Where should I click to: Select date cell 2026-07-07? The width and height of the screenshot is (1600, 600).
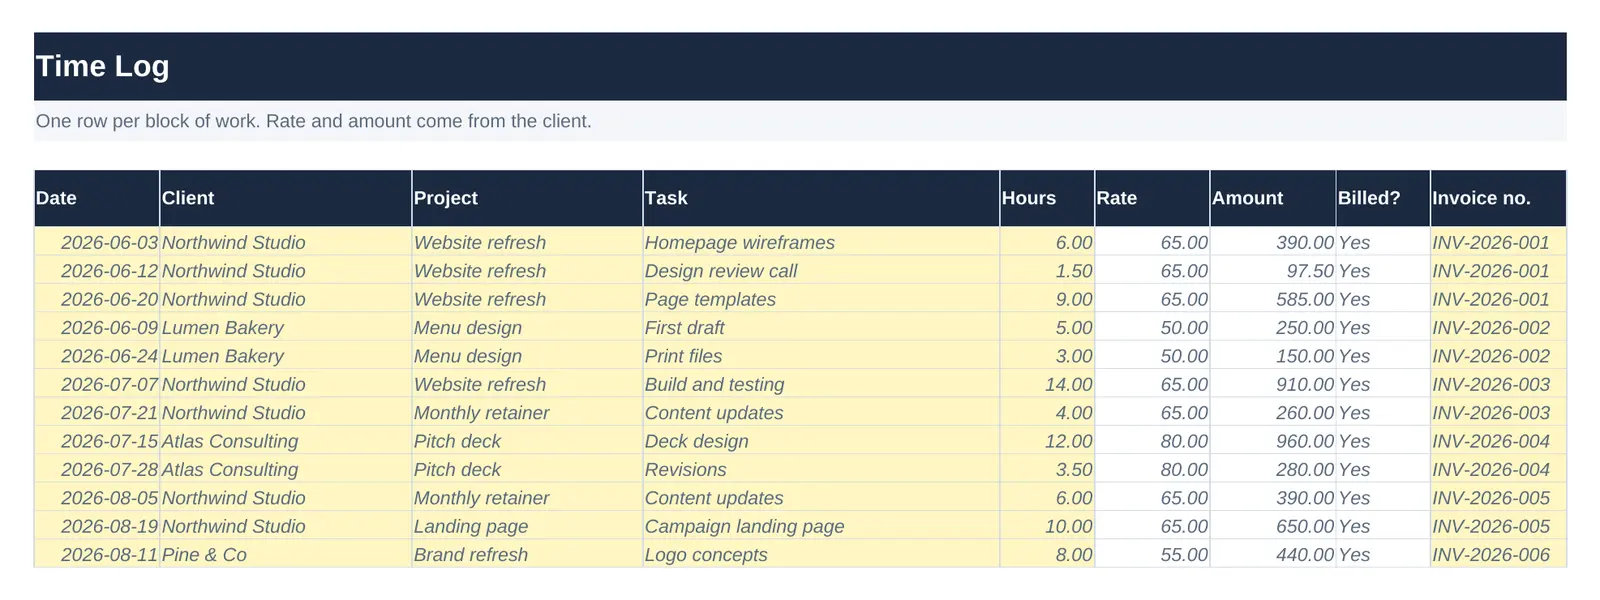[97, 384]
